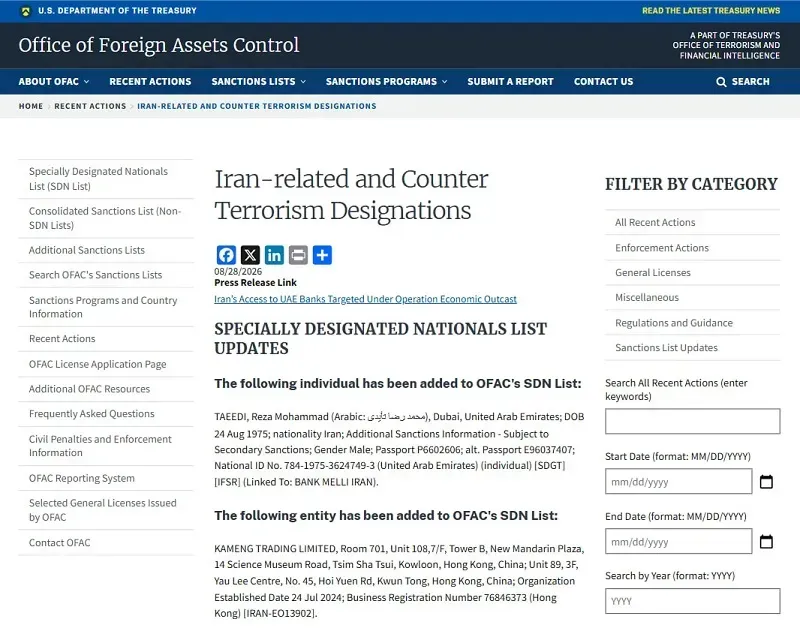800x628 pixels.
Task: Click Read the Latest Treasury News link
Action: [x=711, y=11]
